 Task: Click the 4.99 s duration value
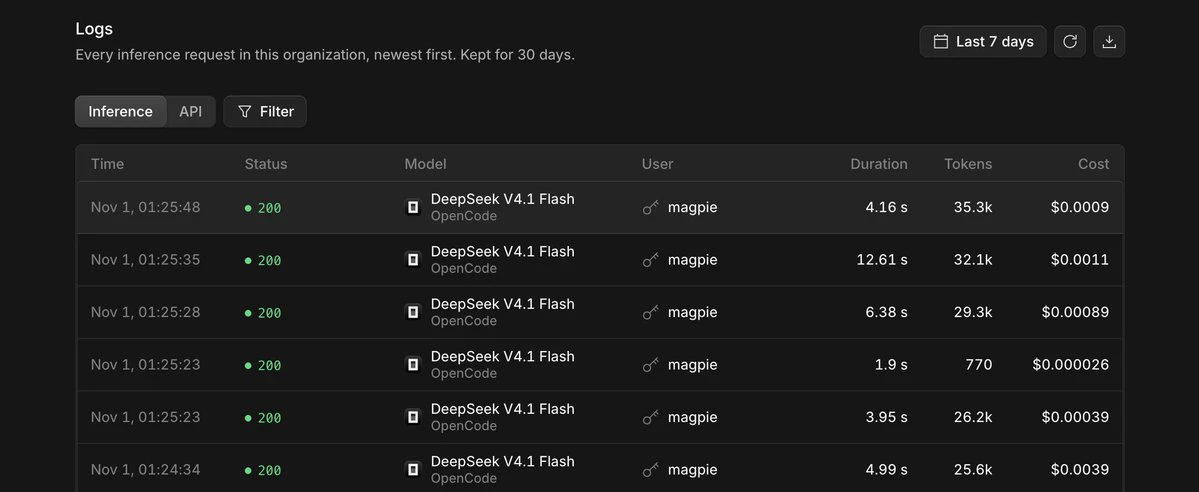click(886, 470)
